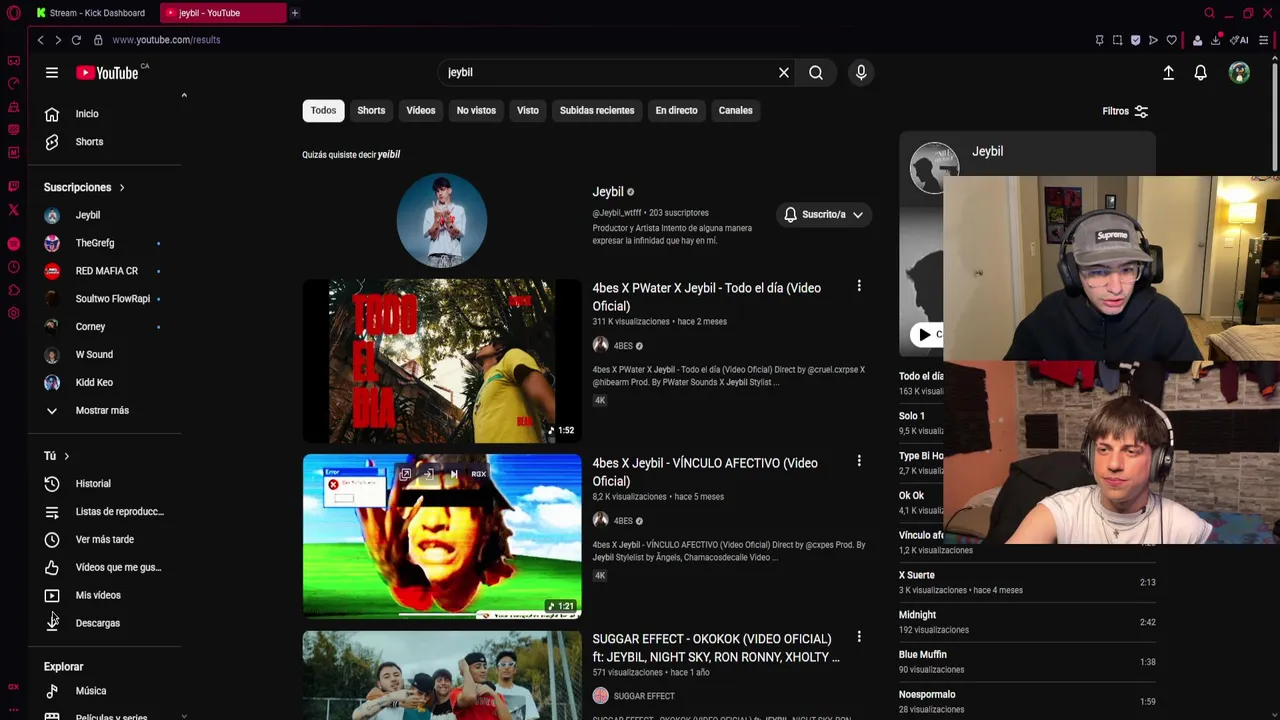Viewport: 1280px width, 720px height.
Task: Open Shorts from the left sidebar
Action: [103, 142]
